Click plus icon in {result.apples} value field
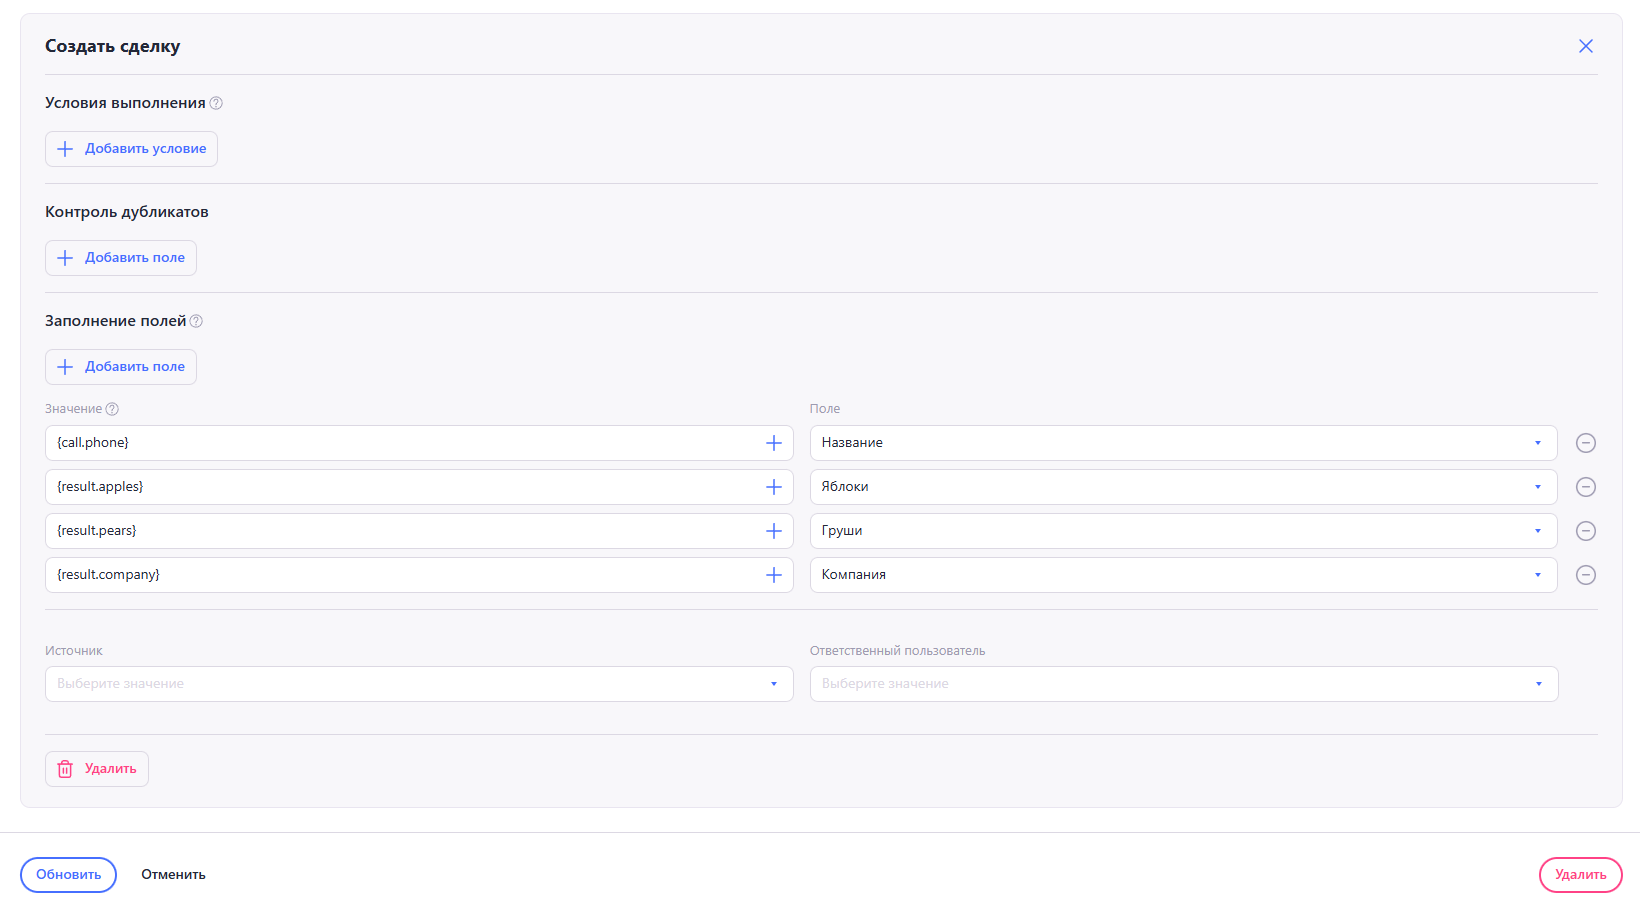The width and height of the screenshot is (1640, 909). [773, 487]
